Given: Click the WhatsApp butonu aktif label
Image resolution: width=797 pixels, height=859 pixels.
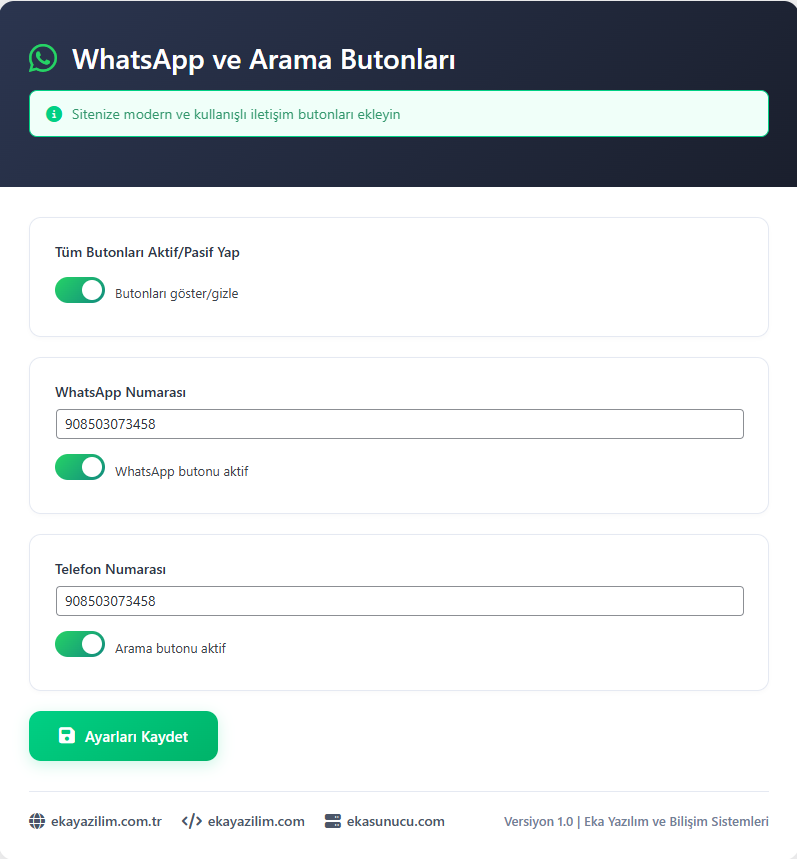Looking at the screenshot, I should (x=181, y=471).
